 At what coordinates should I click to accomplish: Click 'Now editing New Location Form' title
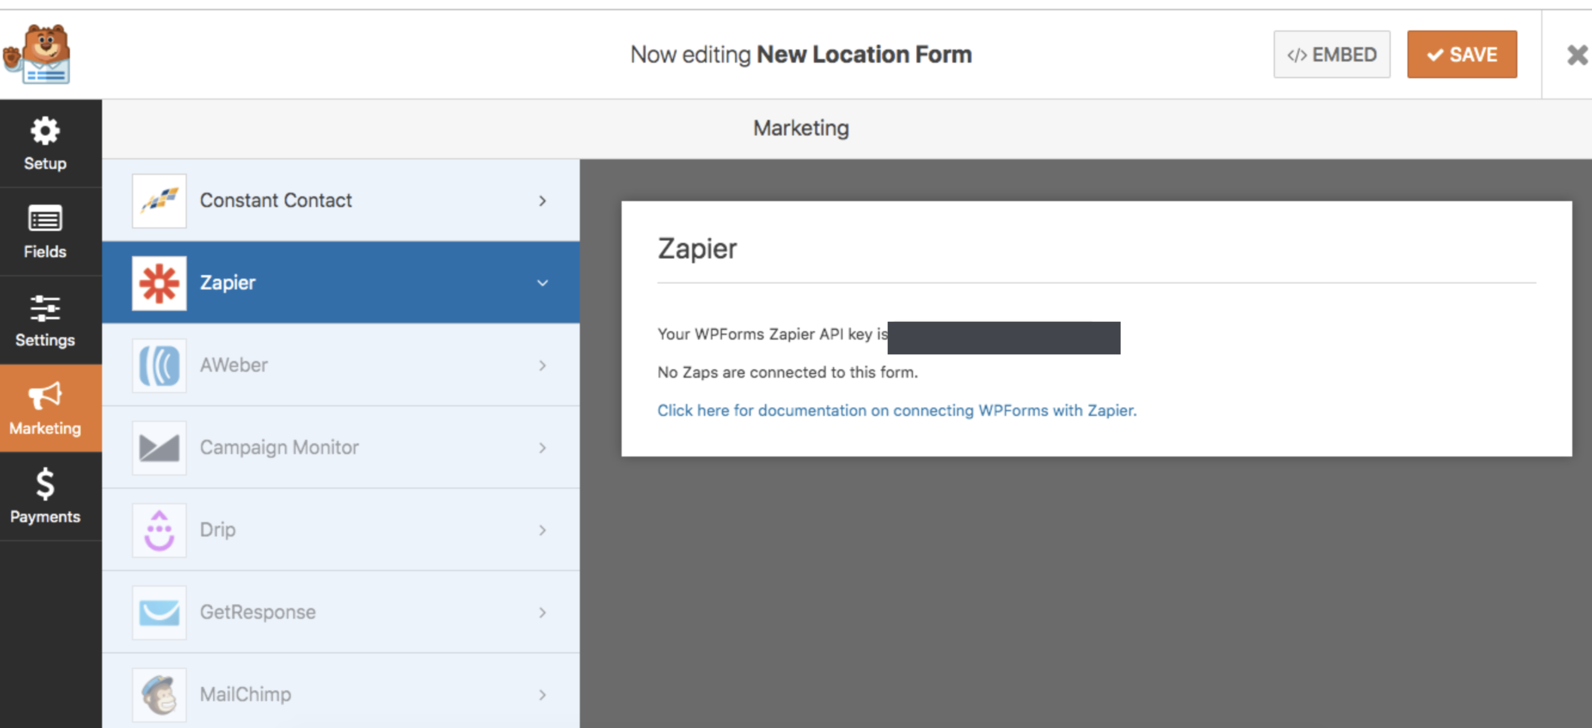(x=801, y=55)
